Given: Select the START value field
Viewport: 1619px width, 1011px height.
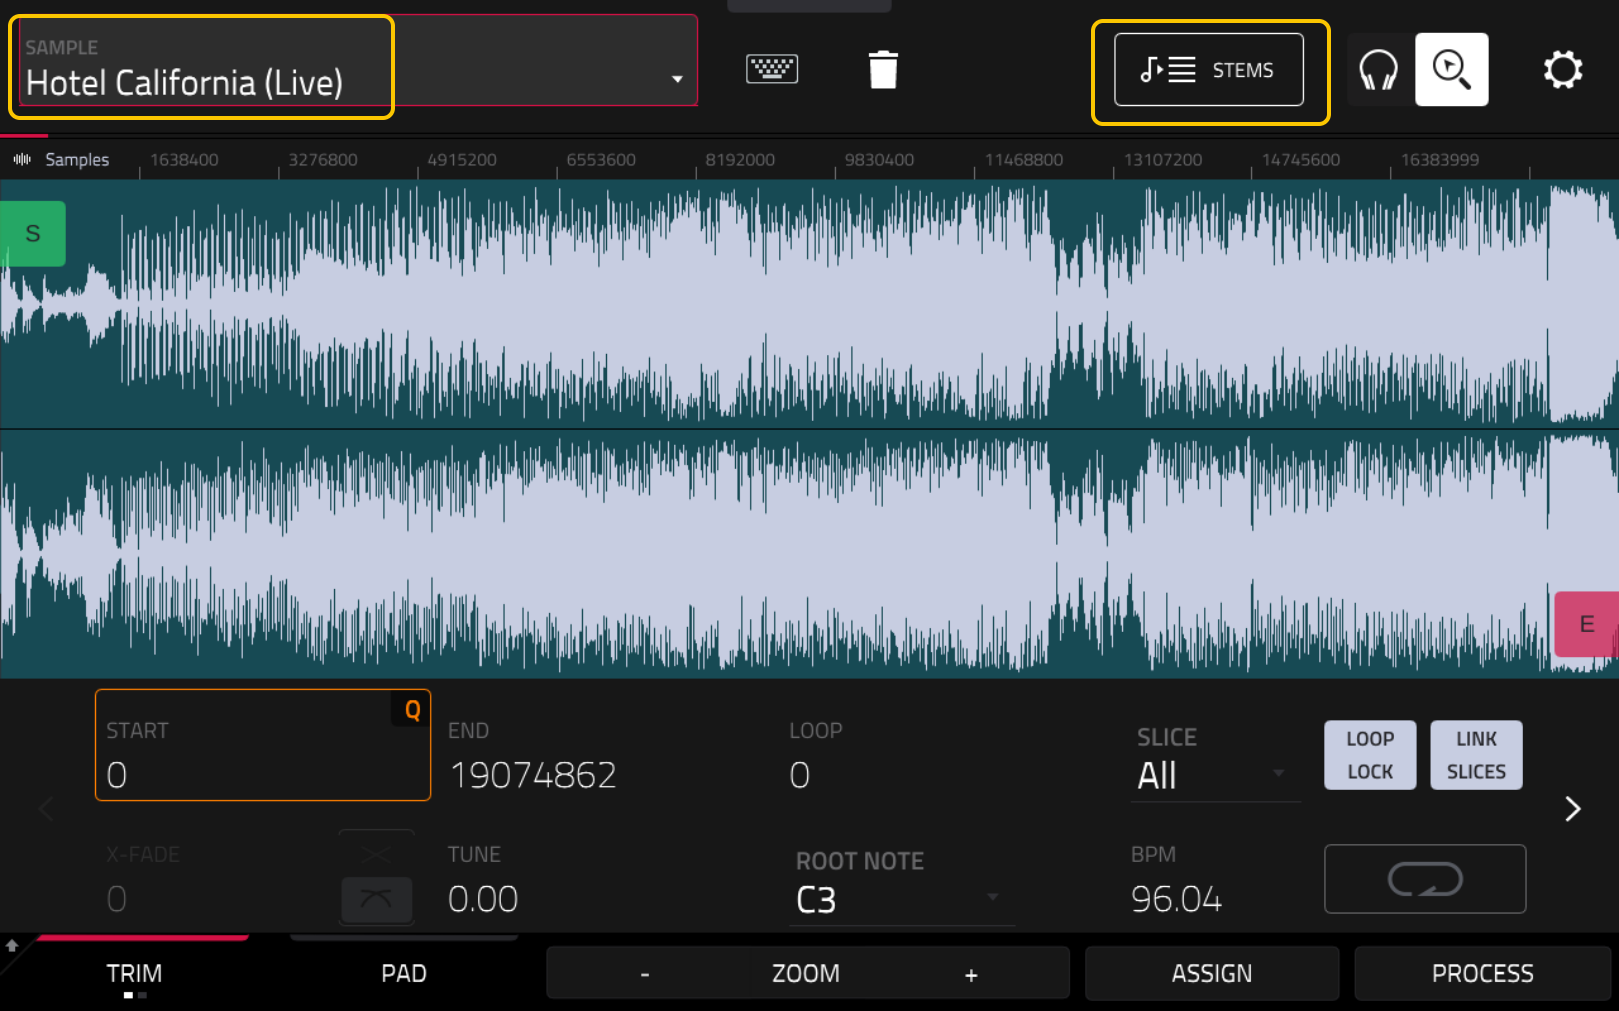Looking at the screenshot, I should coord(263,745).
